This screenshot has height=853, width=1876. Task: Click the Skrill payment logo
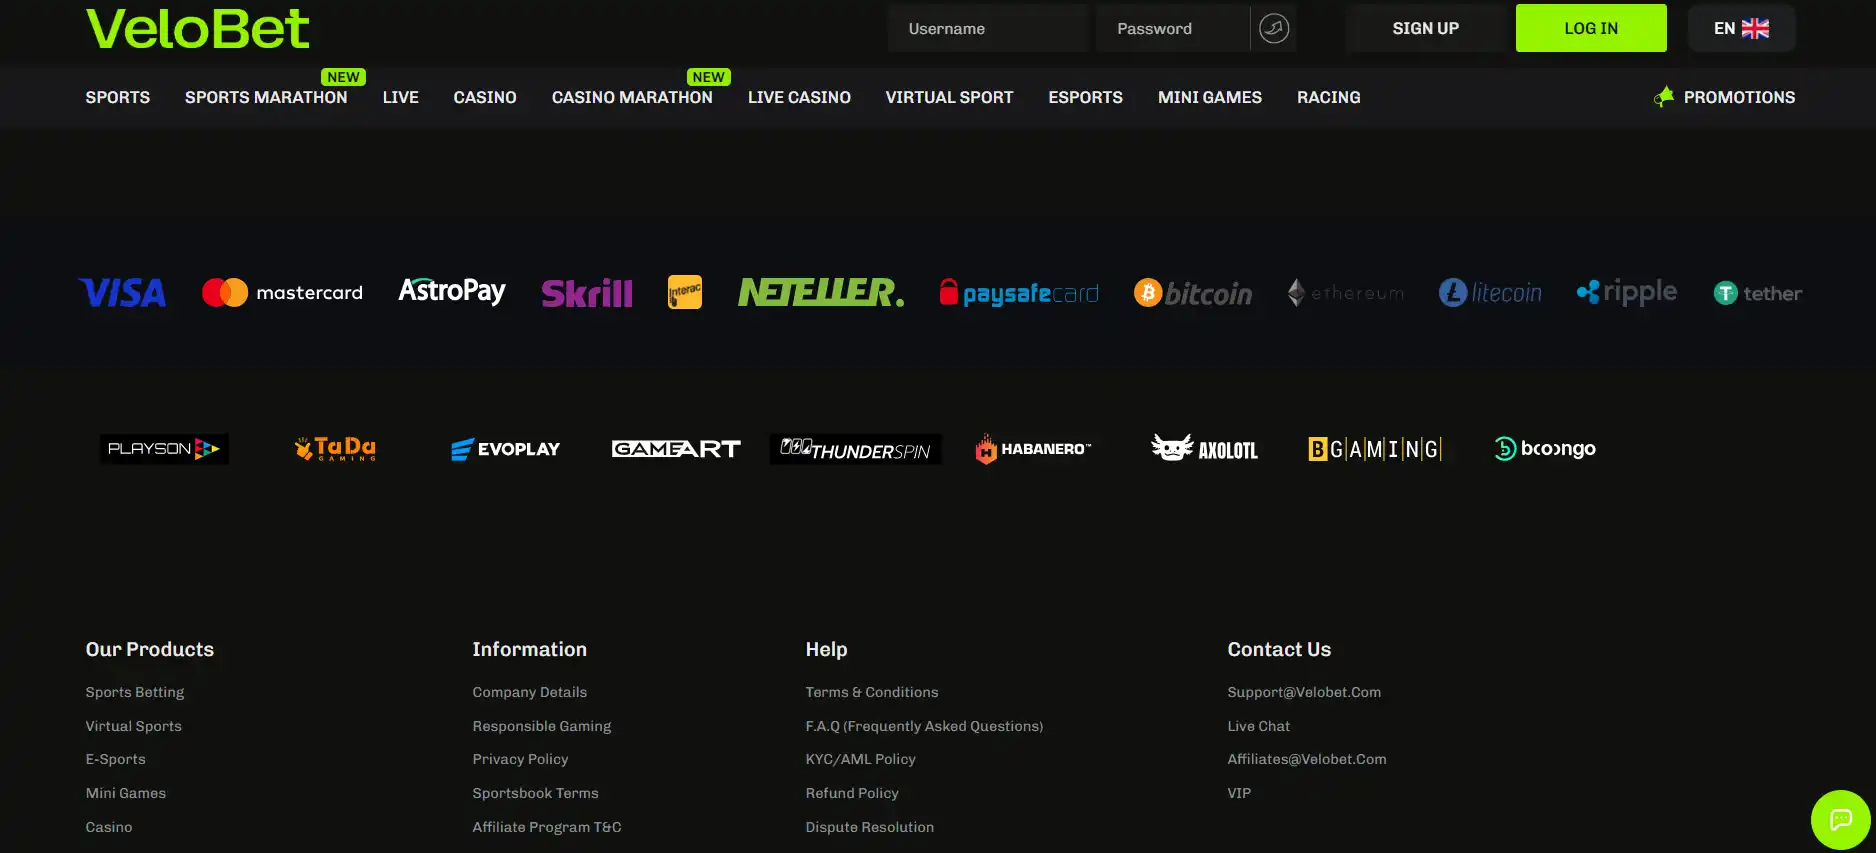pyautogui.click(x=587, y=293)
